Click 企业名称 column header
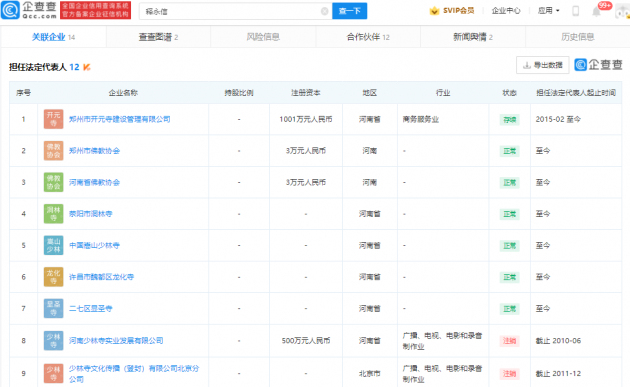The image size is (630, 387). click(123, 92)
